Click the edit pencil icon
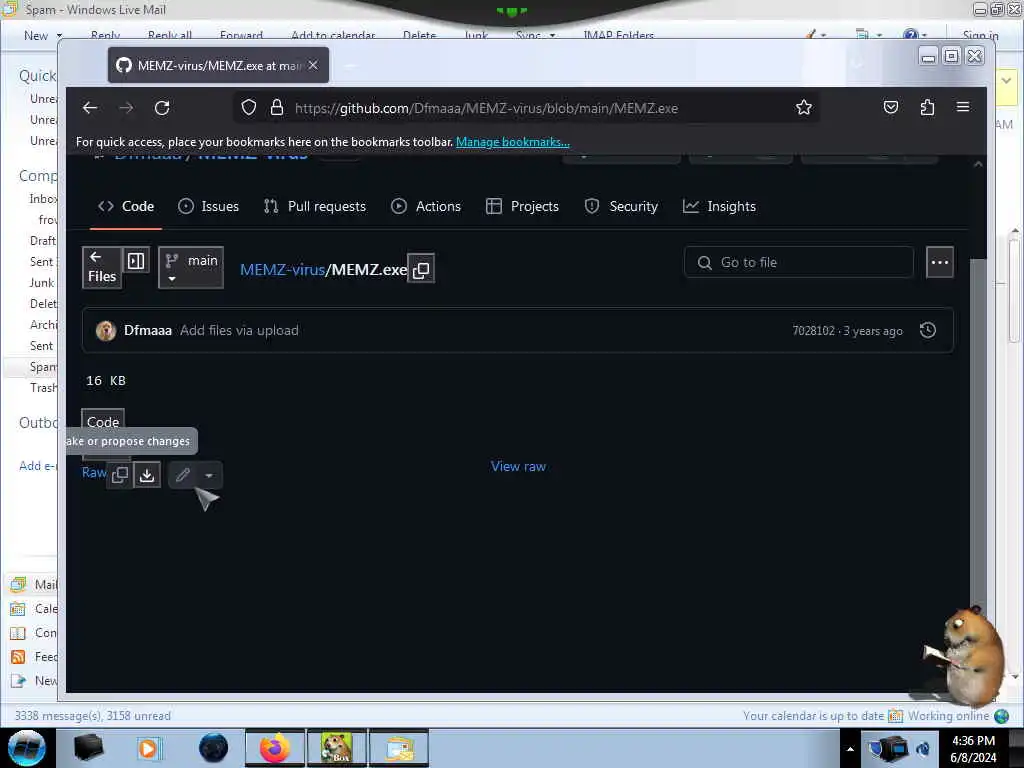This screenshot has width=1024, height=768. tap(183, 475)
